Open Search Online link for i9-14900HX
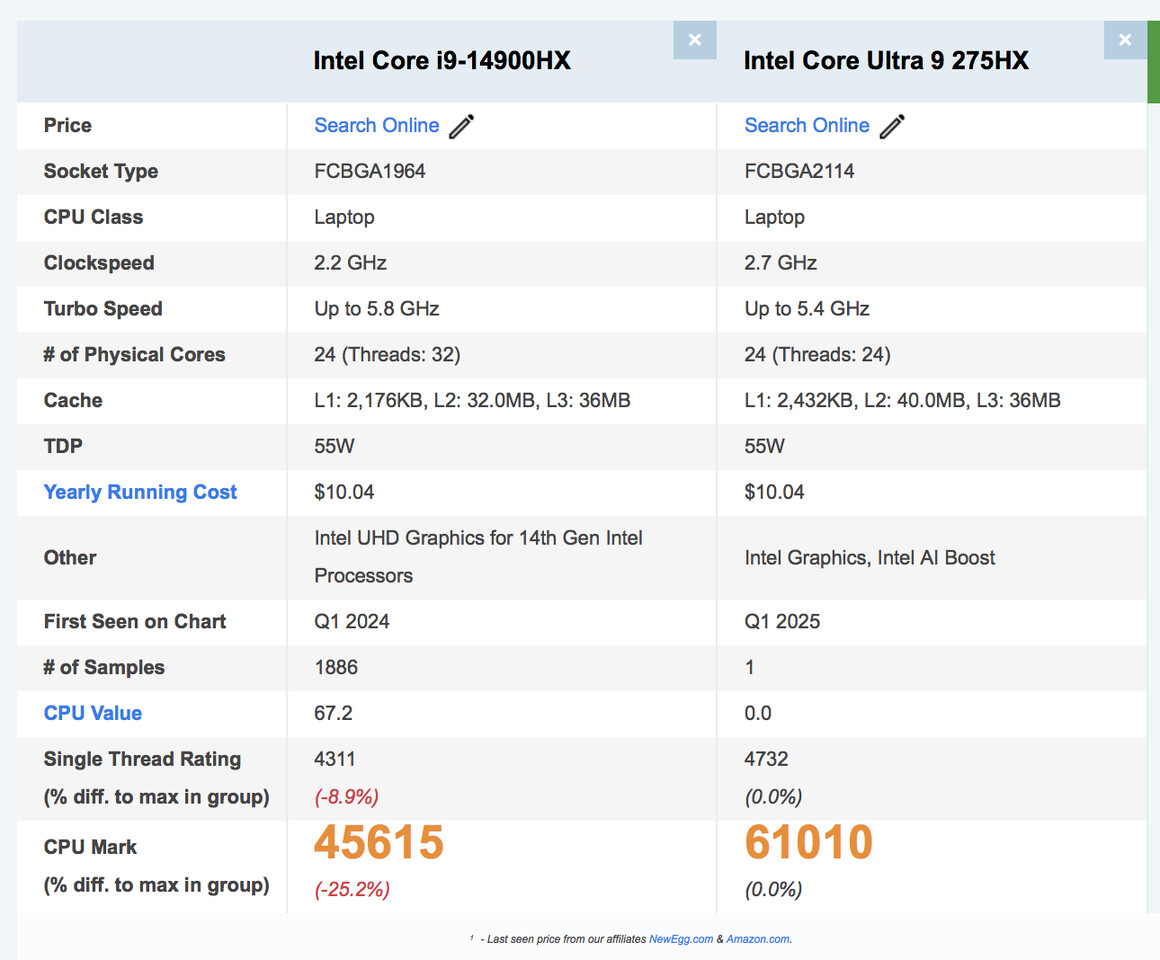The image size is (1160, 960). coord(376,125)
